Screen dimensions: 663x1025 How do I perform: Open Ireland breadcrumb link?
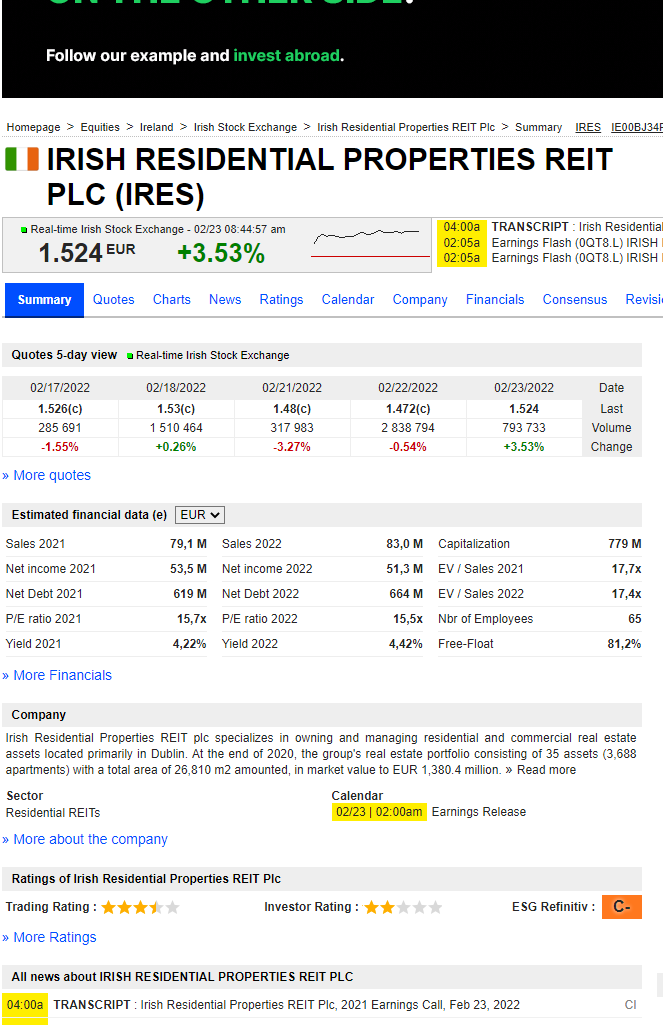pyautogui.click(x=157, y=127)
